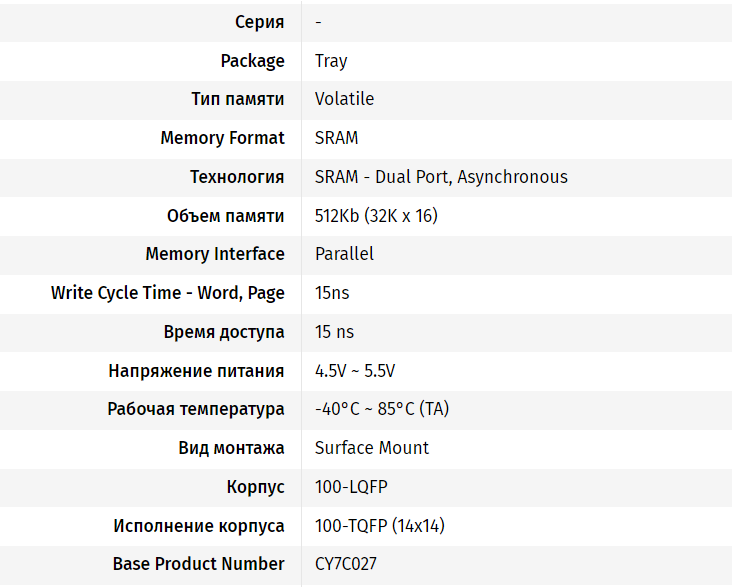Click the 'Base Product Number' label
The image size is (732, 587).
(199, 564)
